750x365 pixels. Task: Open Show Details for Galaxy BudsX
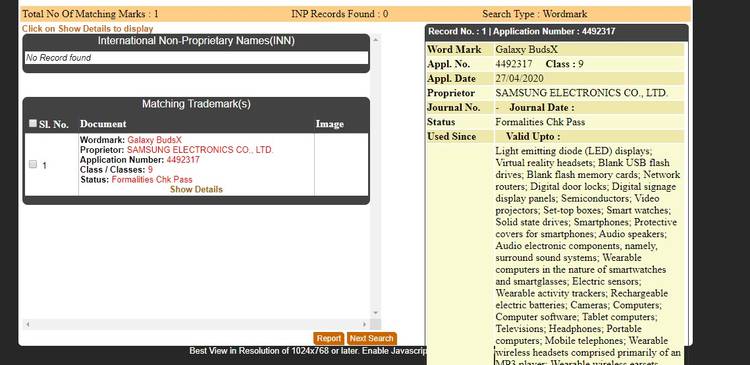(x=196, y=189)
